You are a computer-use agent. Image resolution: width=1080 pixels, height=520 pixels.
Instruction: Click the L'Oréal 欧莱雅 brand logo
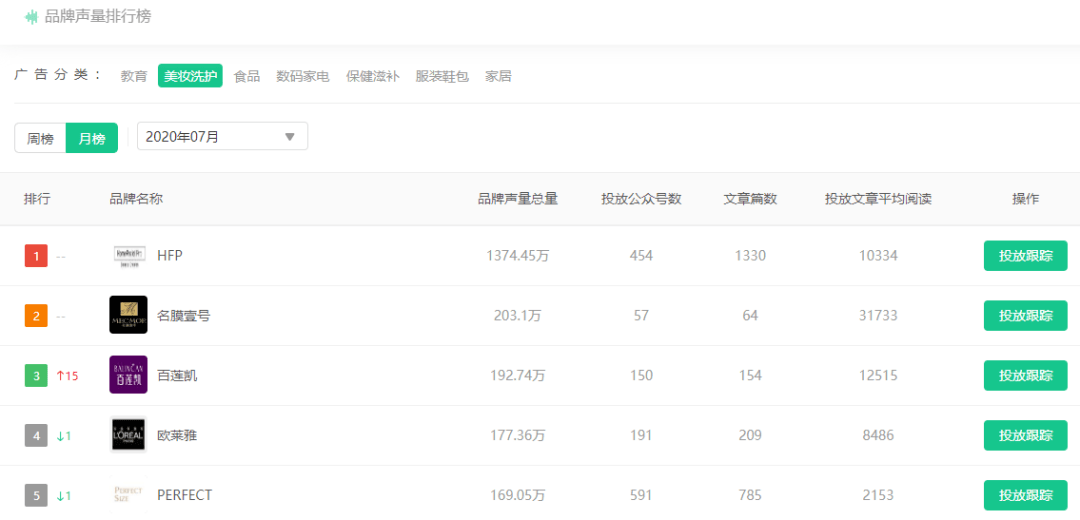pos(128,435)
